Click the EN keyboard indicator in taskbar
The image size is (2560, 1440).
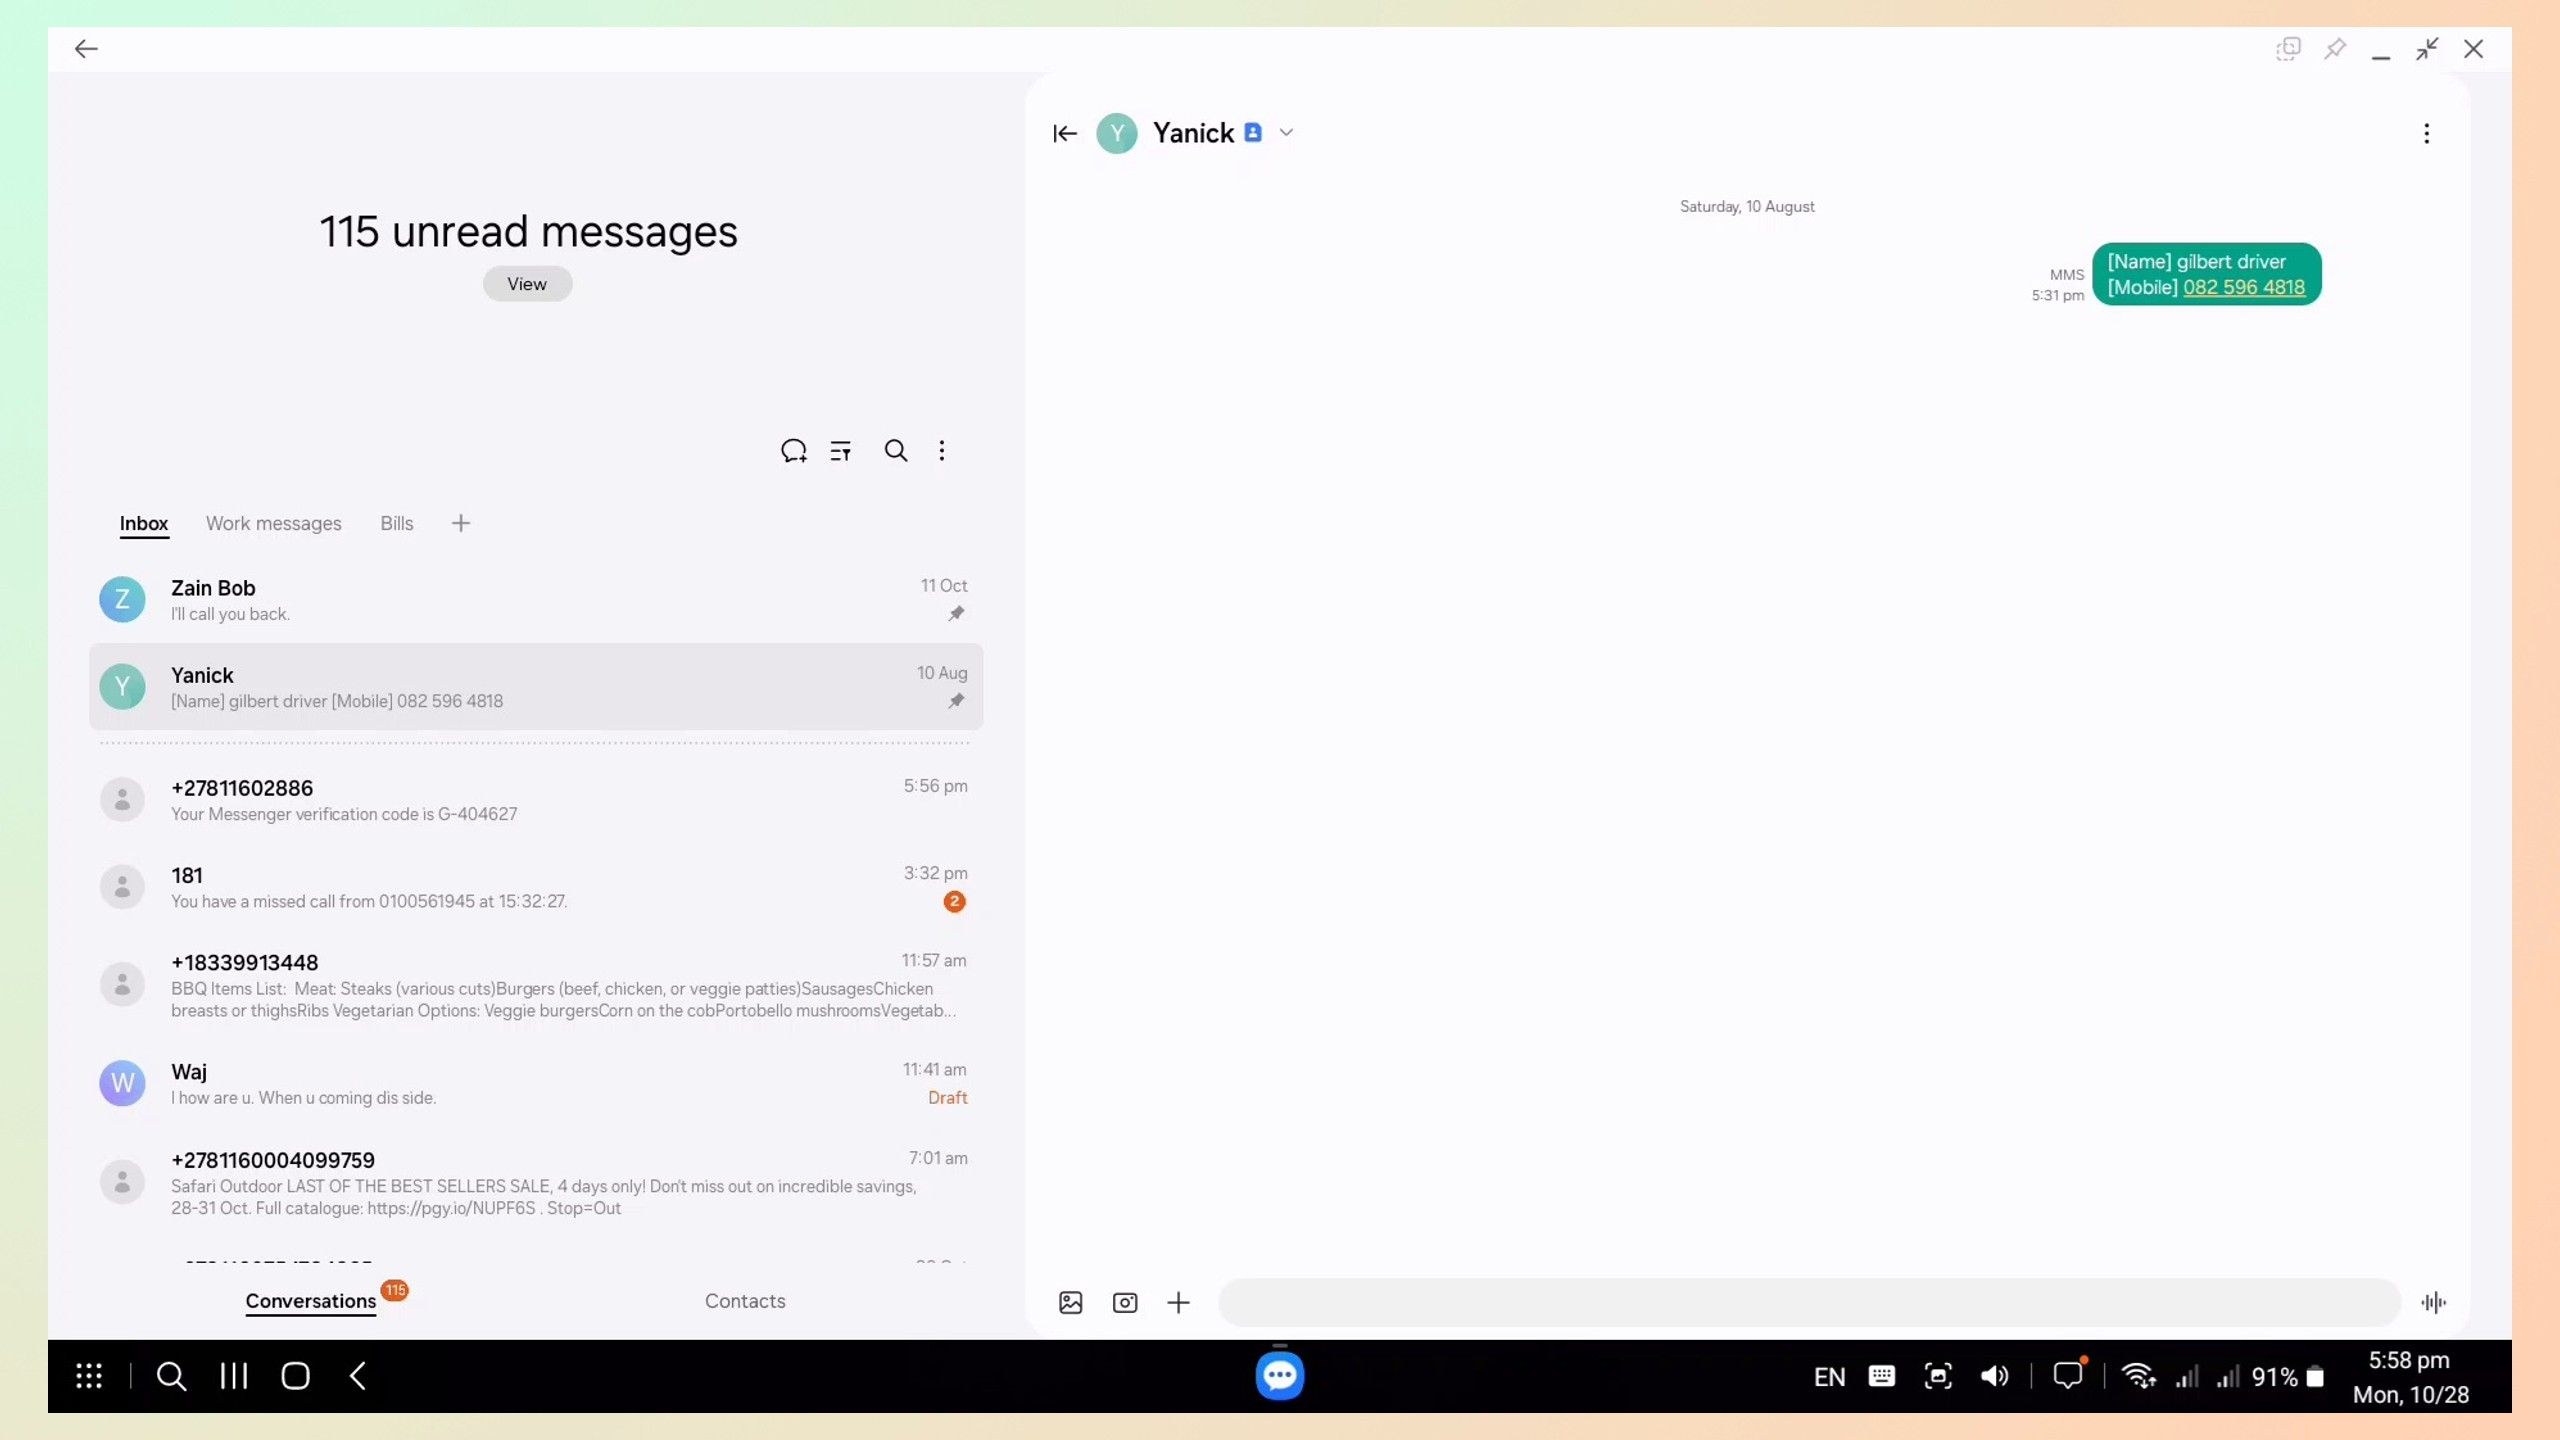point(1829,1377)
